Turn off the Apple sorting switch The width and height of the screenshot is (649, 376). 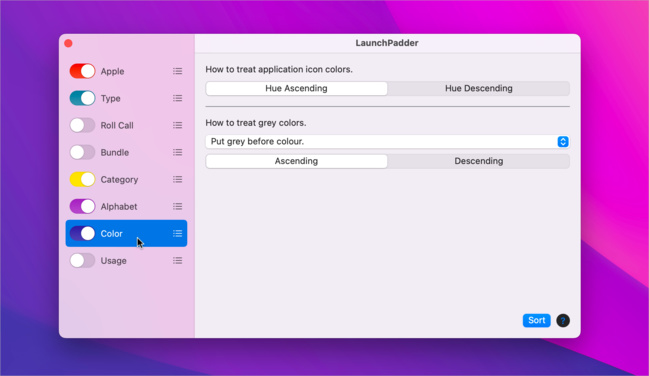pos(82,71)
